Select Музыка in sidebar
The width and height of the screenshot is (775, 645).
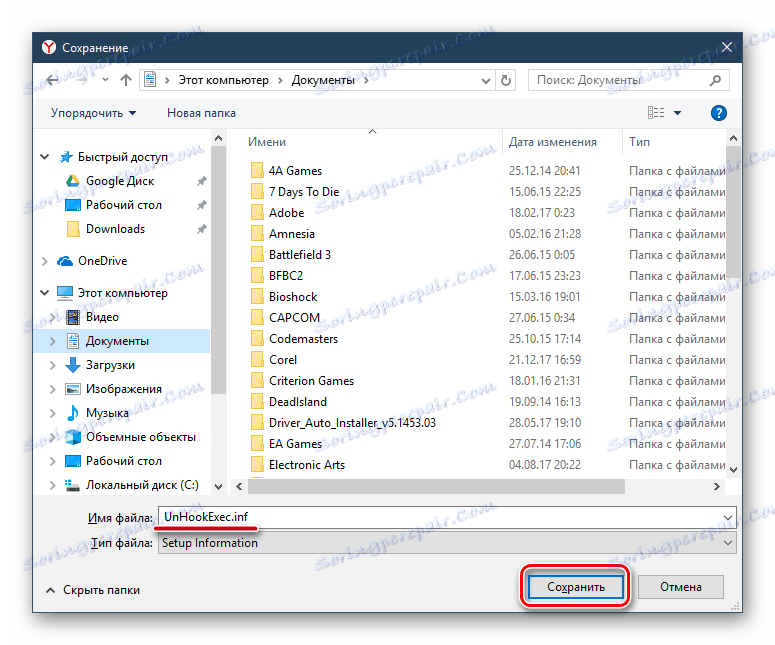pyautogui.click(x=107, y=413)
